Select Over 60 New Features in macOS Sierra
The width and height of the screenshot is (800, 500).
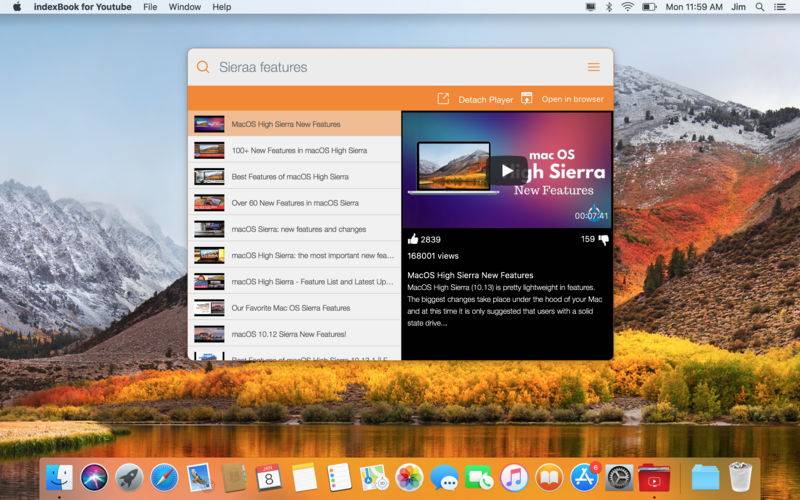(294, 203)
